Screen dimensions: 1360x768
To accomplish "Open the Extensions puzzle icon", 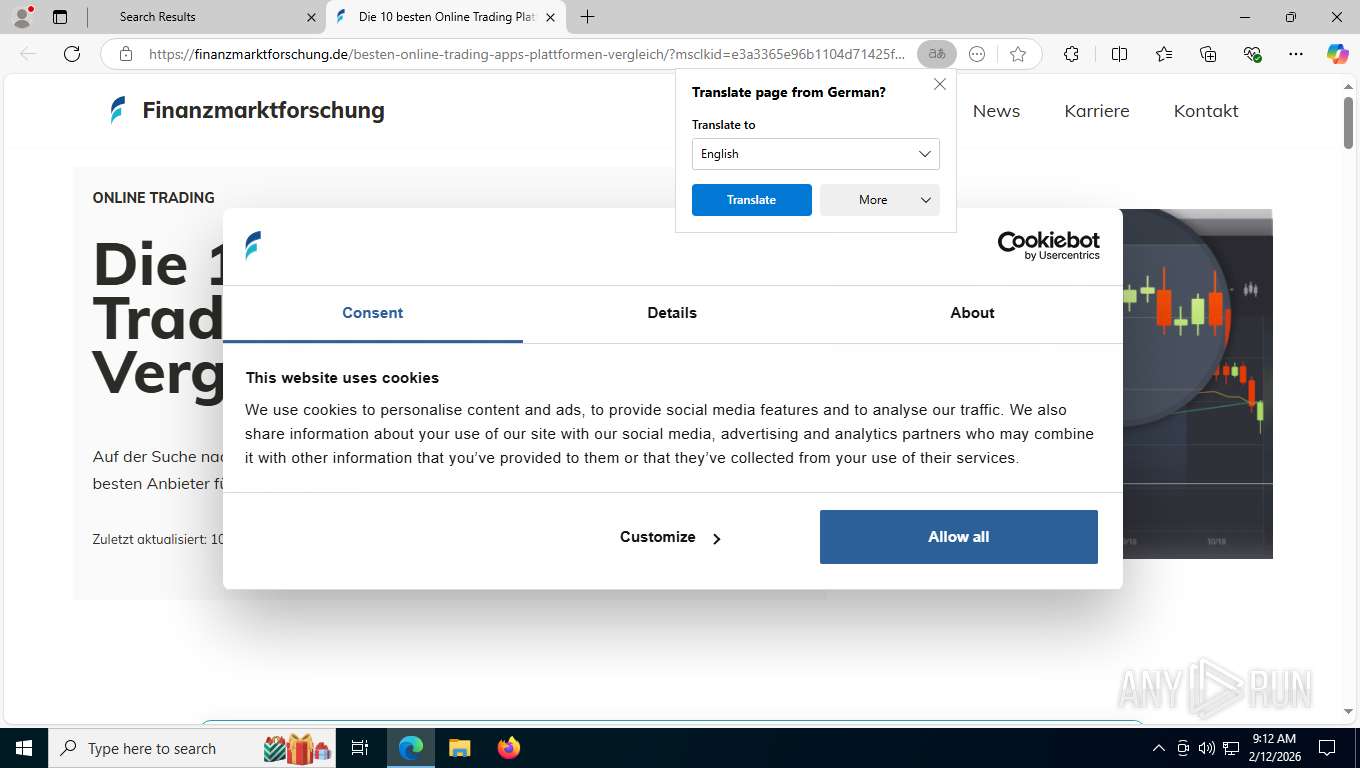I will point(1071,54).
